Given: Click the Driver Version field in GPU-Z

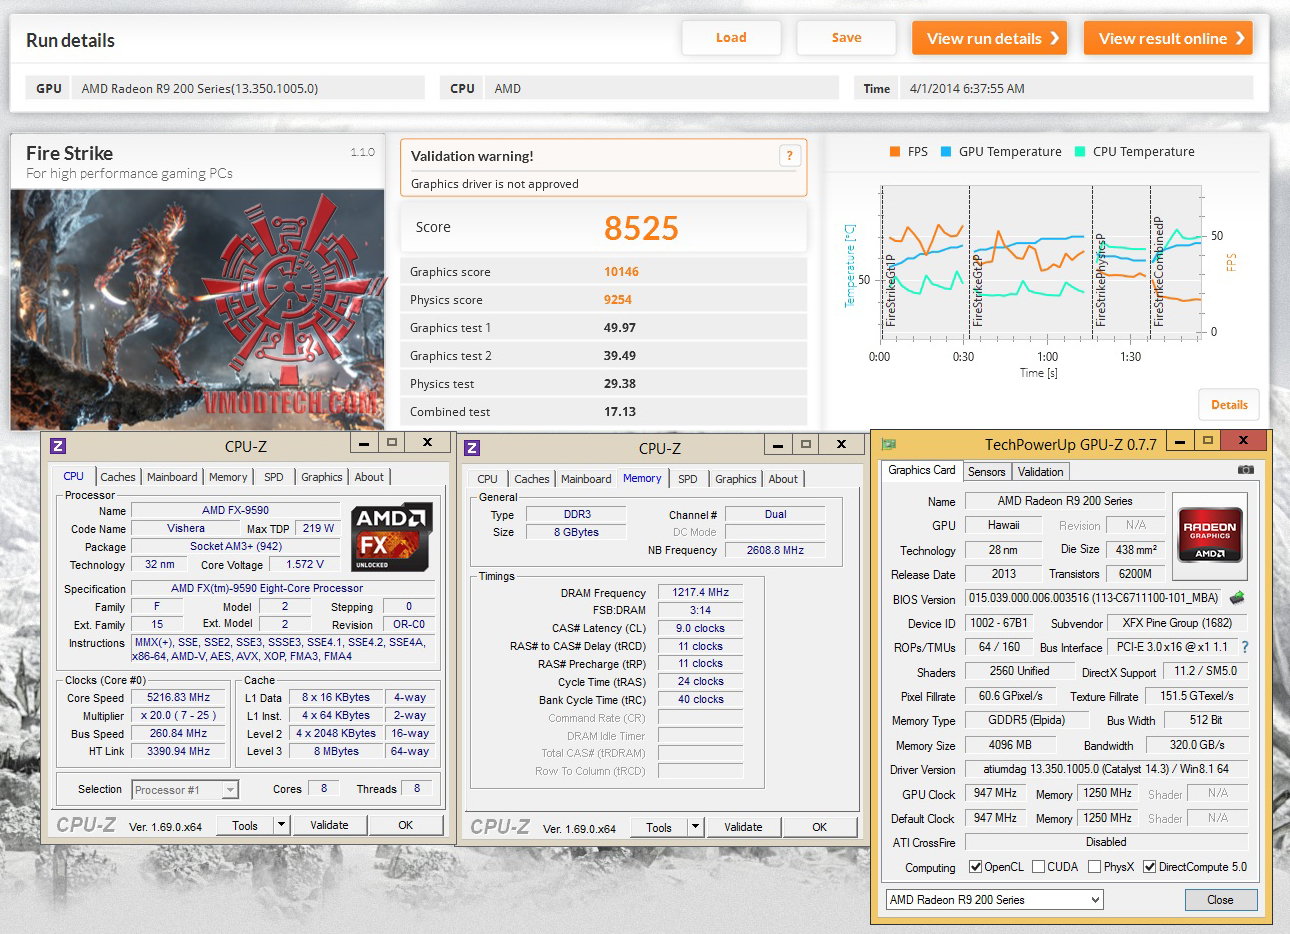Looking at the screenshot, I should [1107, 769].
